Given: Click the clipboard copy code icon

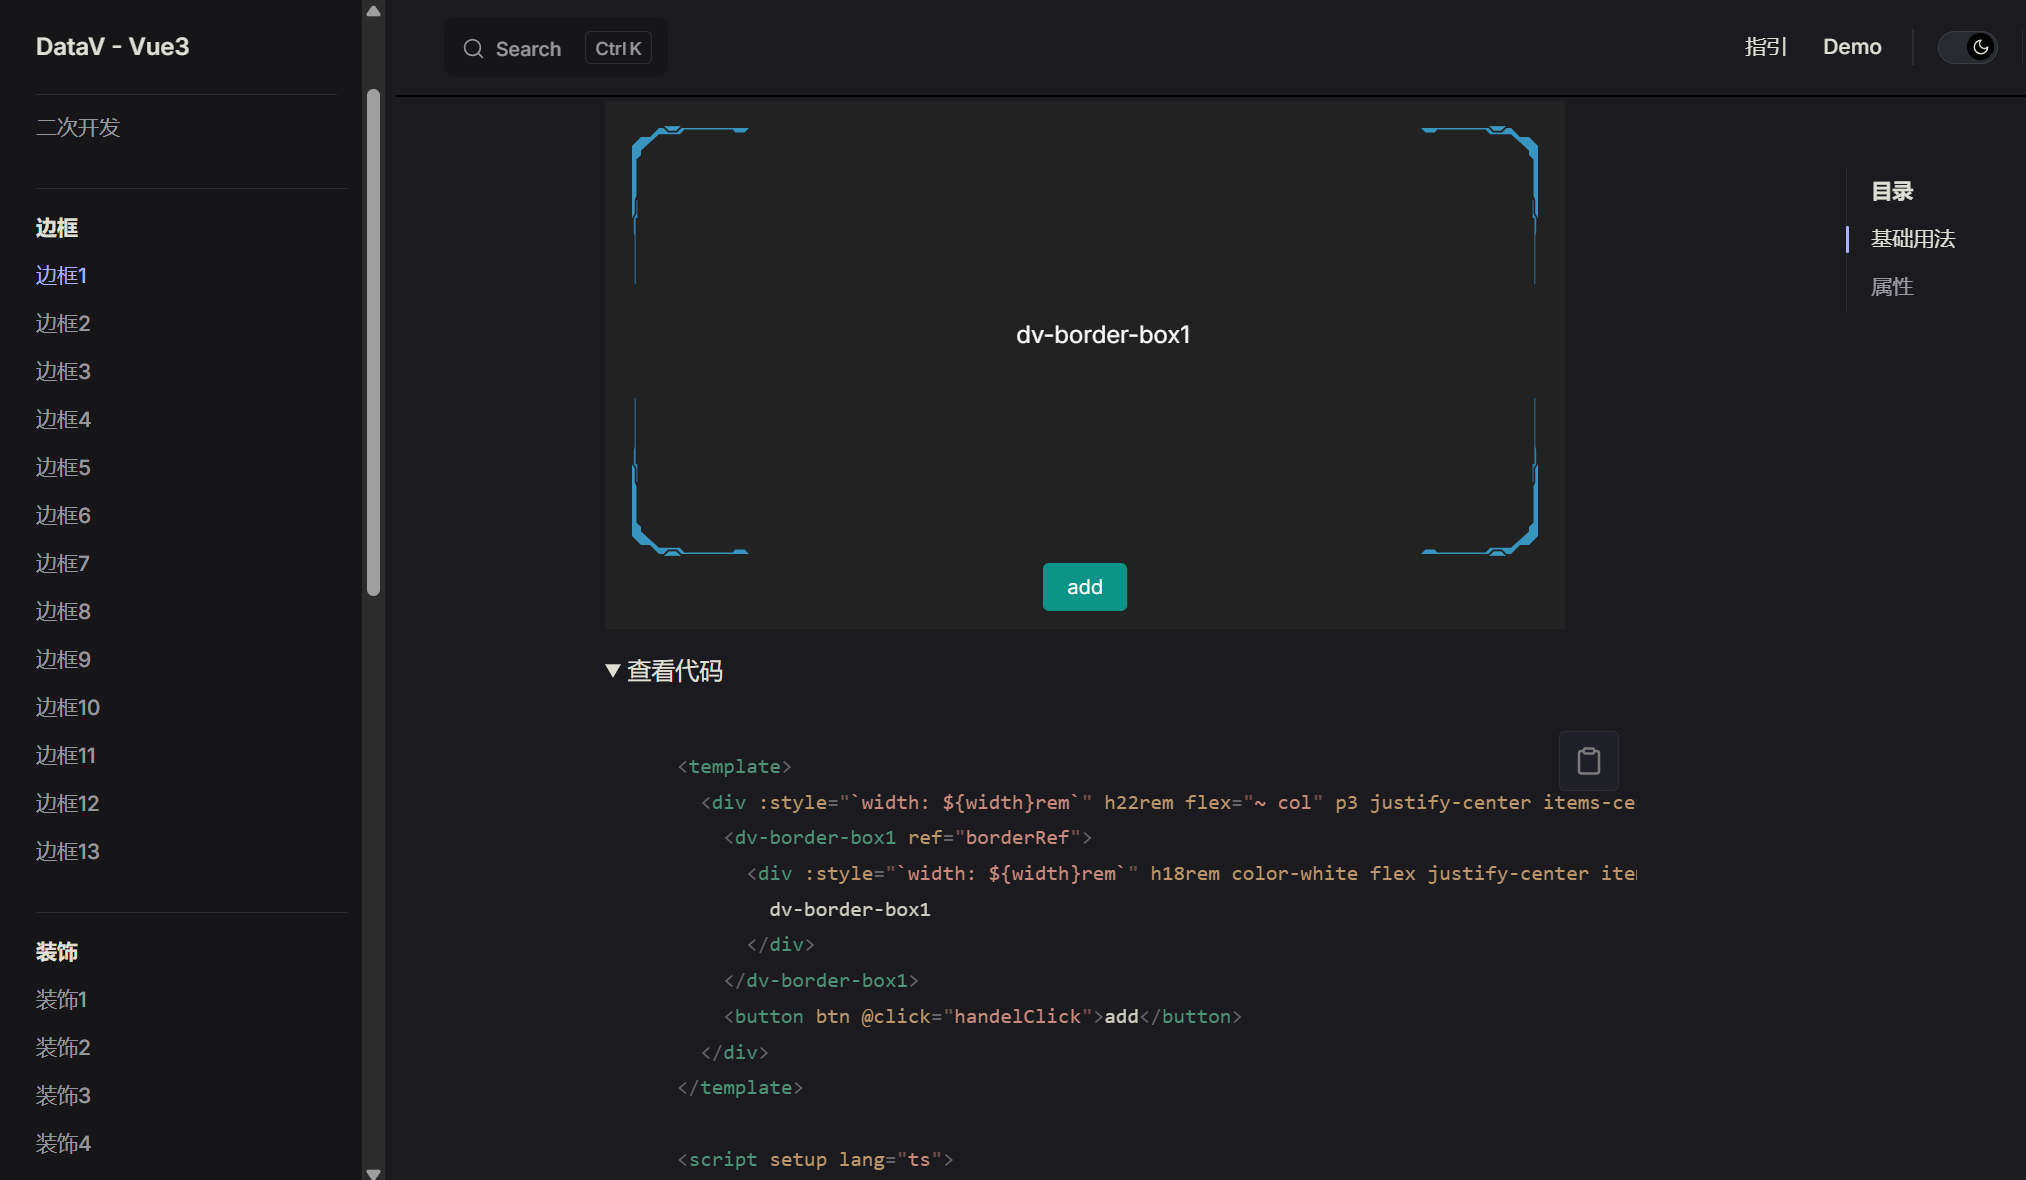Looking at the screenshot, I should 1588,761.
